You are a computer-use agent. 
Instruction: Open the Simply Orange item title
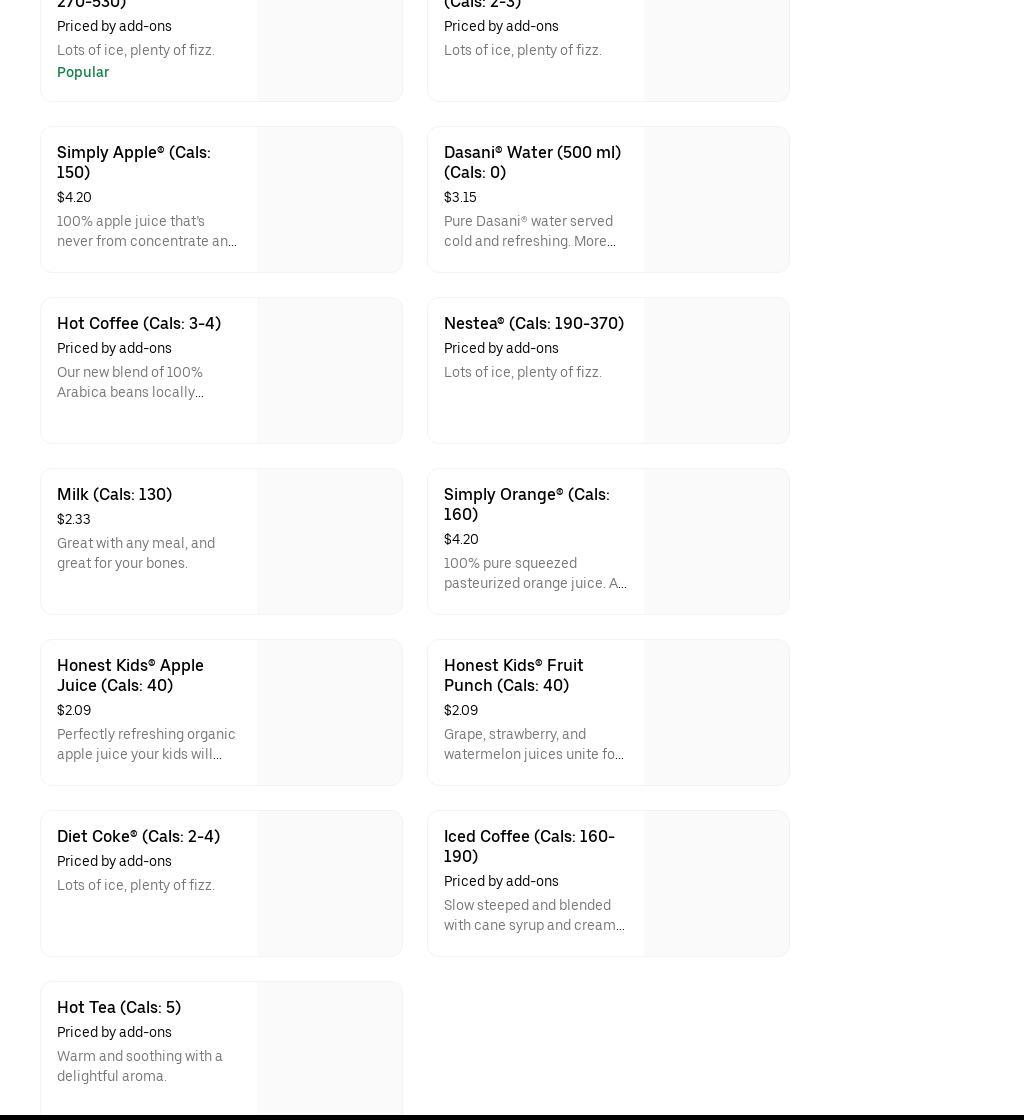pyautogui.click(x=526, y=504)
